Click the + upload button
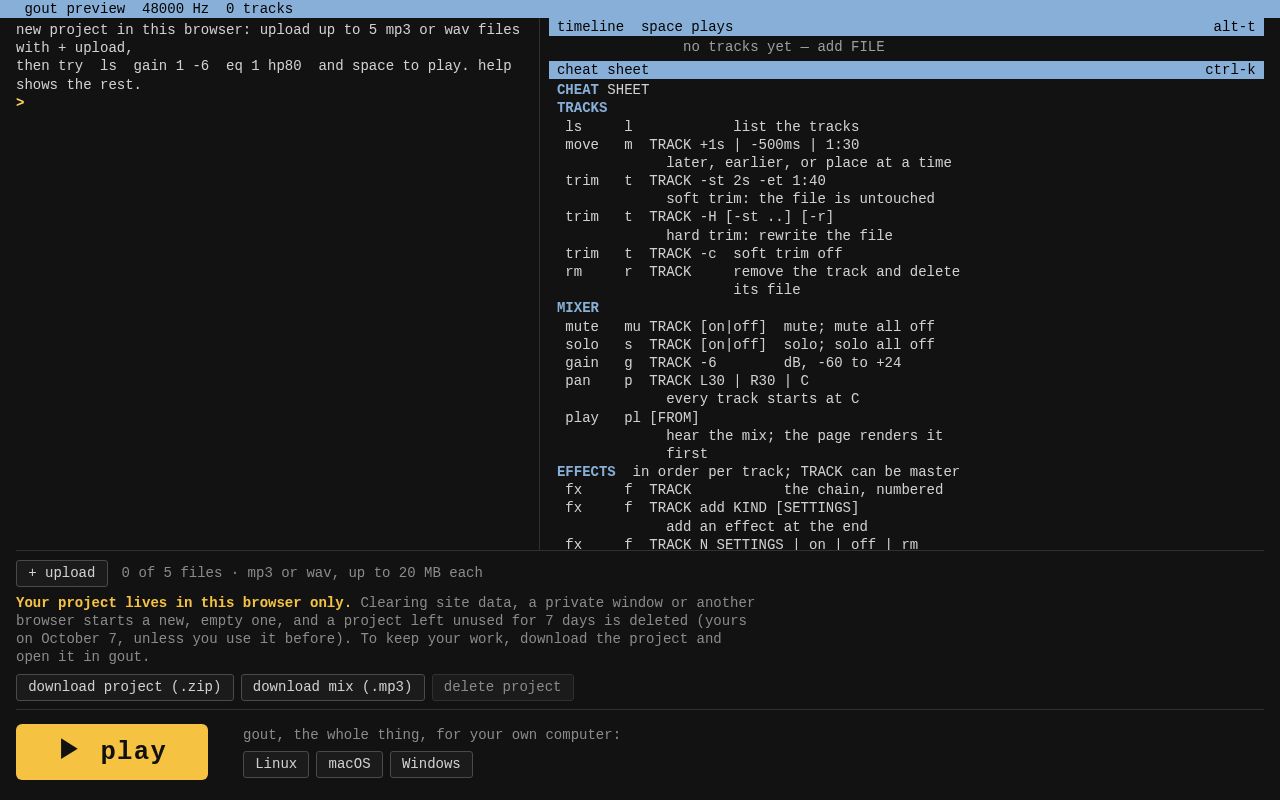Image resolution: width=1280 pixels, height=800 pixels. [x=62, y=573]
